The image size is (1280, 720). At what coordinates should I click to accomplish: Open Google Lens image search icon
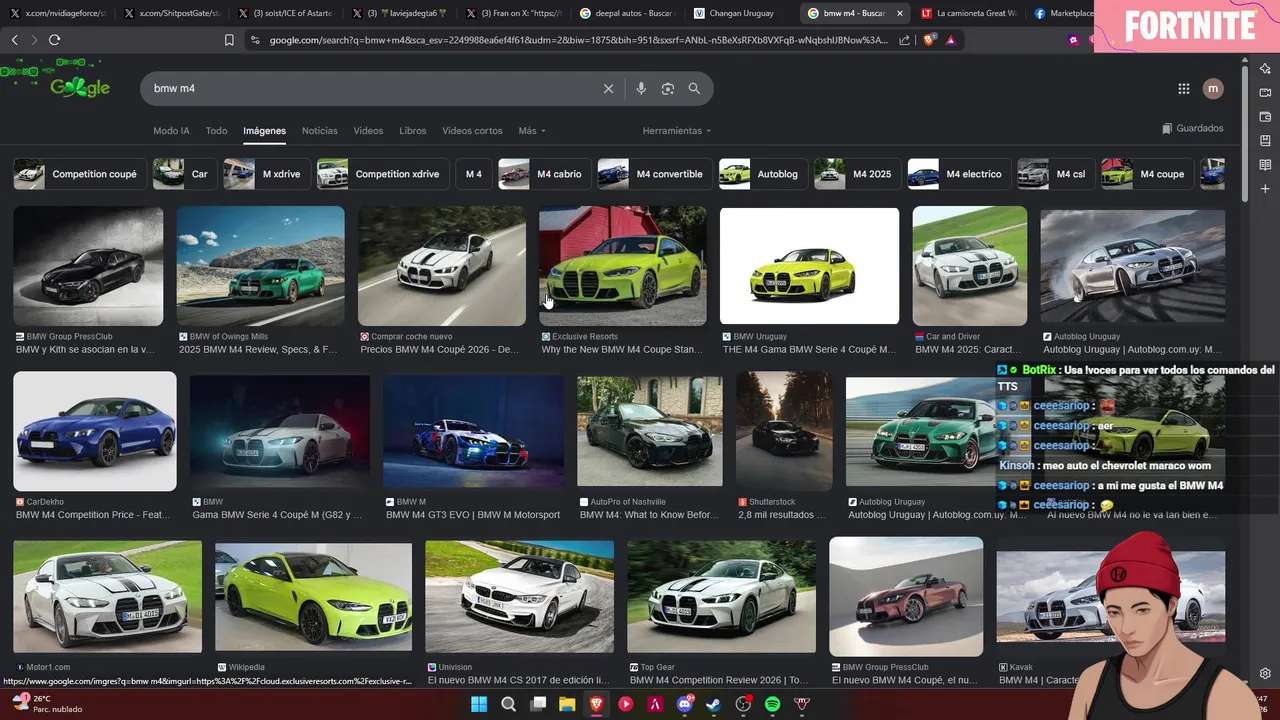[x=668, y=89]
